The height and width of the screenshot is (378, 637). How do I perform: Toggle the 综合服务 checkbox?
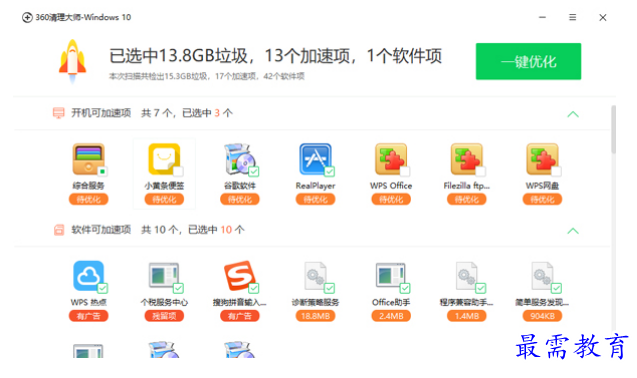click(103, 172)
